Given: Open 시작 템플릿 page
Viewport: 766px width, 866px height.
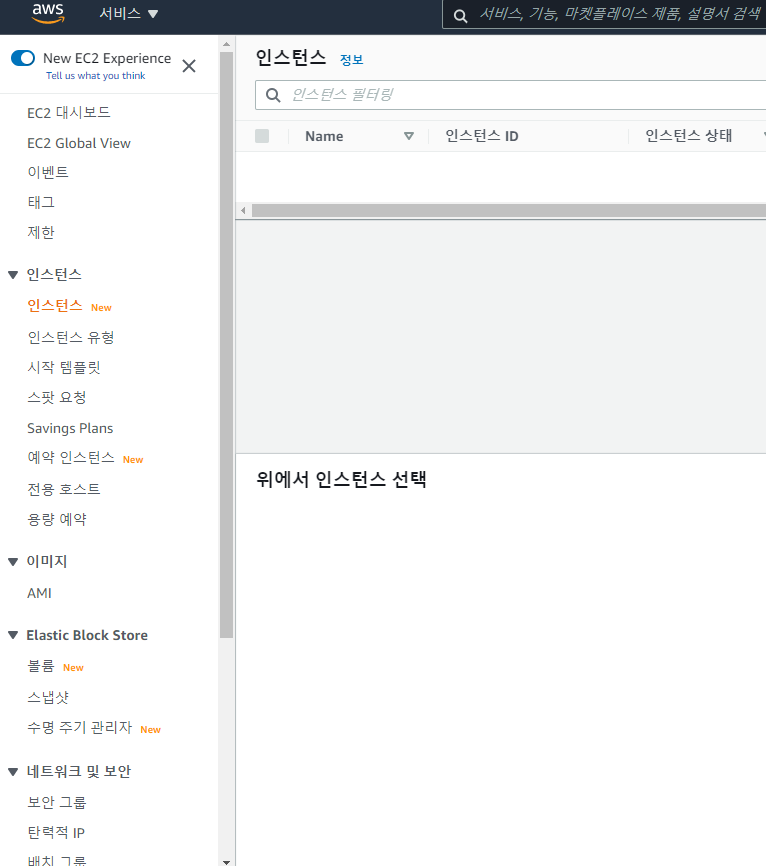Looking at the screenshot, I should (x=64, y=367).
